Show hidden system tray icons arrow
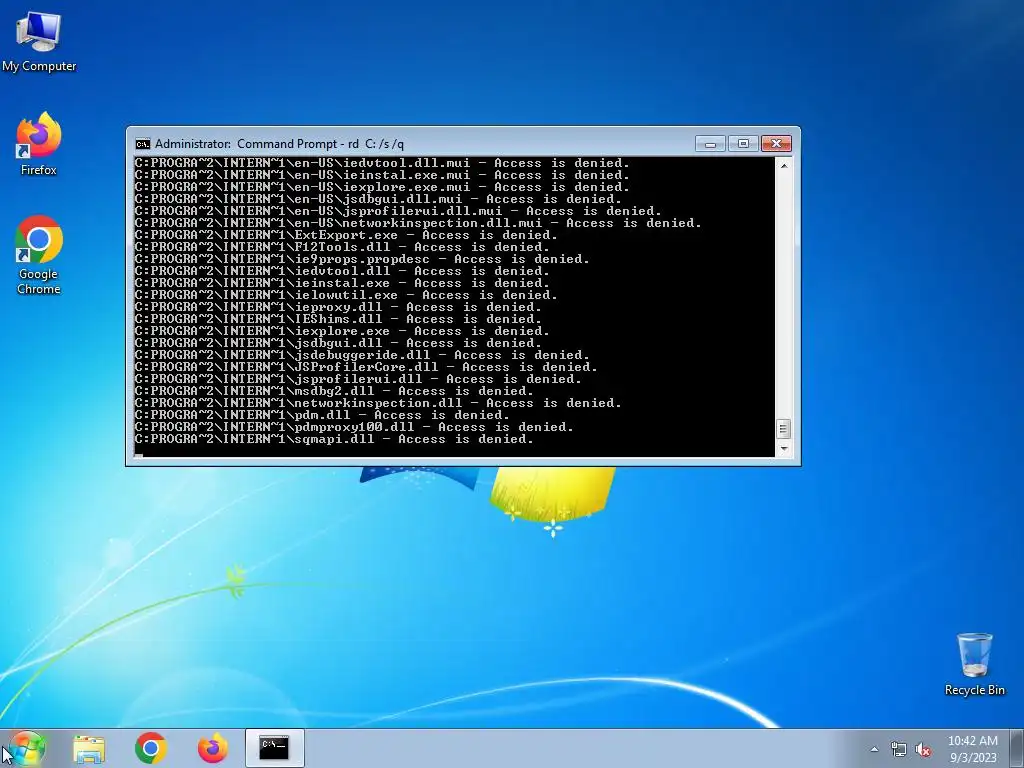Viewport: 1024px width, 768px height. (x=874, y=750)
